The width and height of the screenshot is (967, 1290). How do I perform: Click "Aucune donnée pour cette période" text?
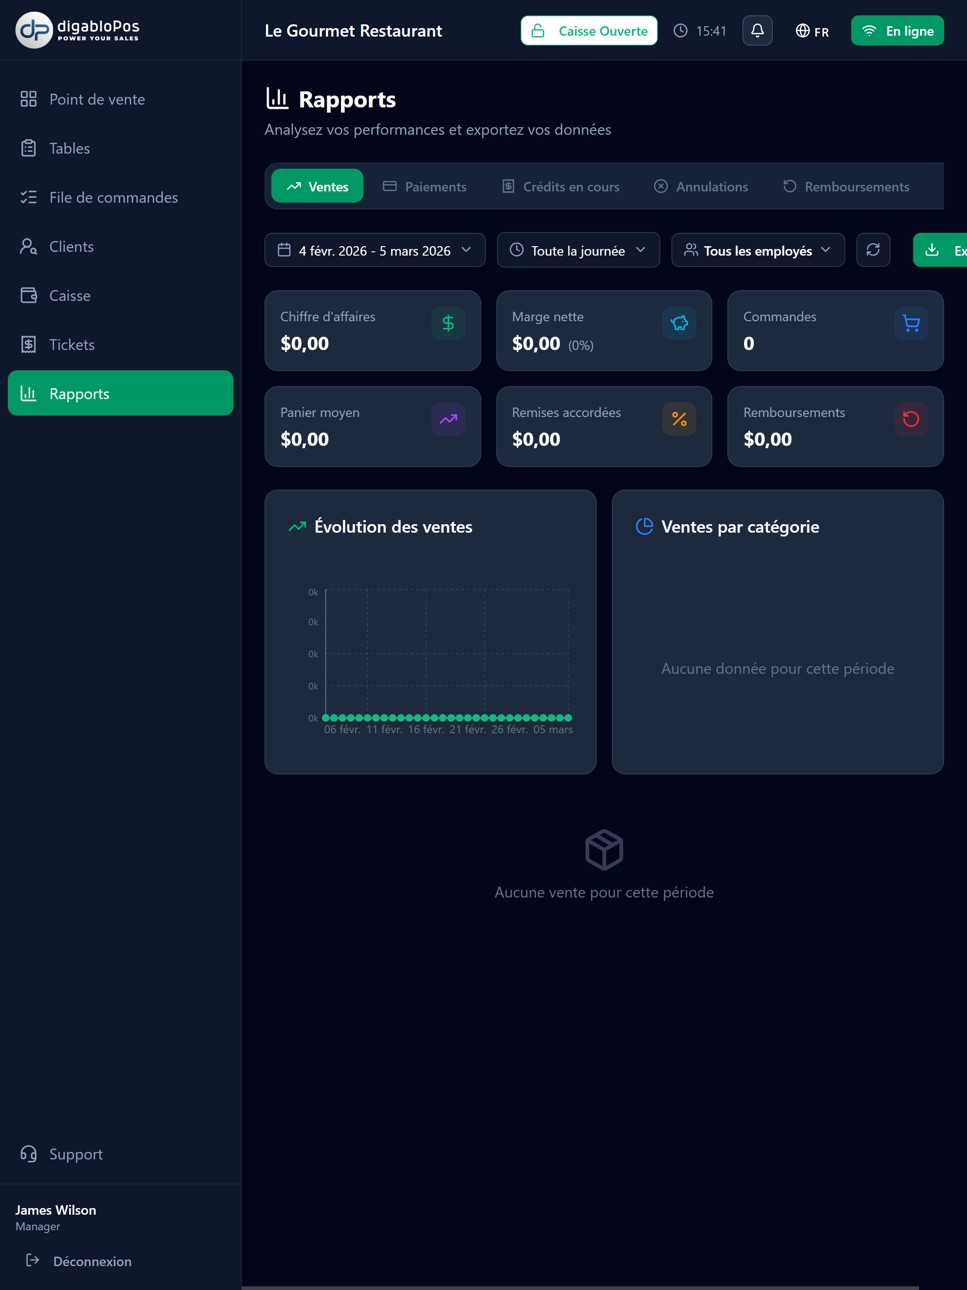pyautogui.click(x=778, y=668)
